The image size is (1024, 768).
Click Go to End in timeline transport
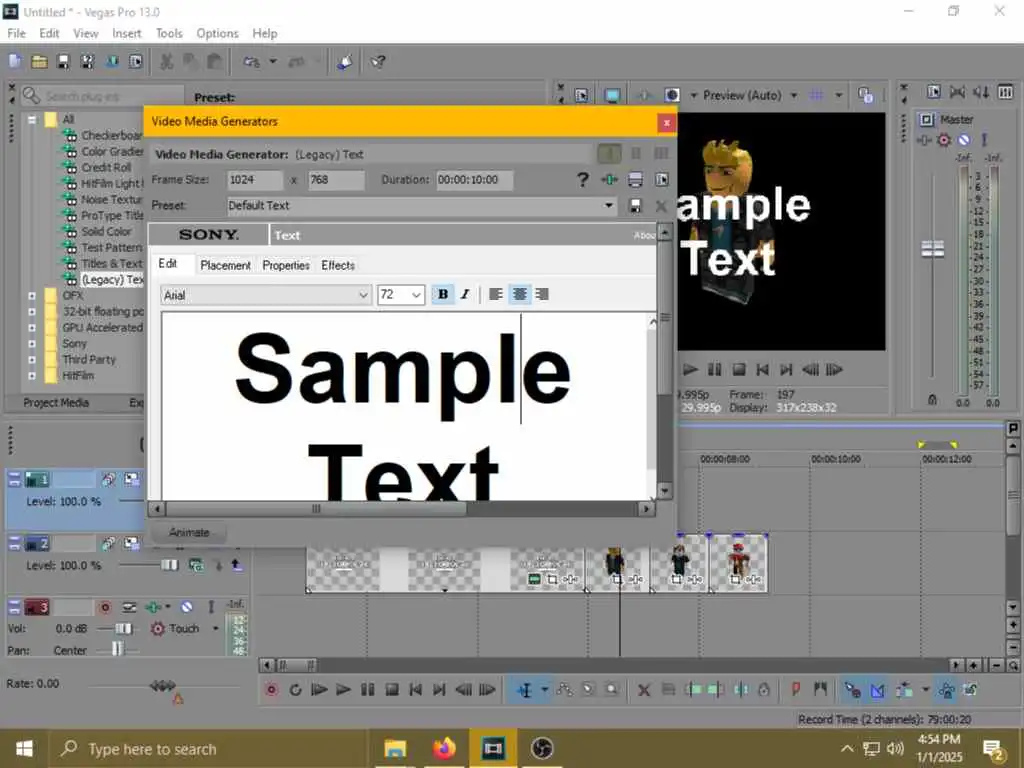(x=440, y=690)
